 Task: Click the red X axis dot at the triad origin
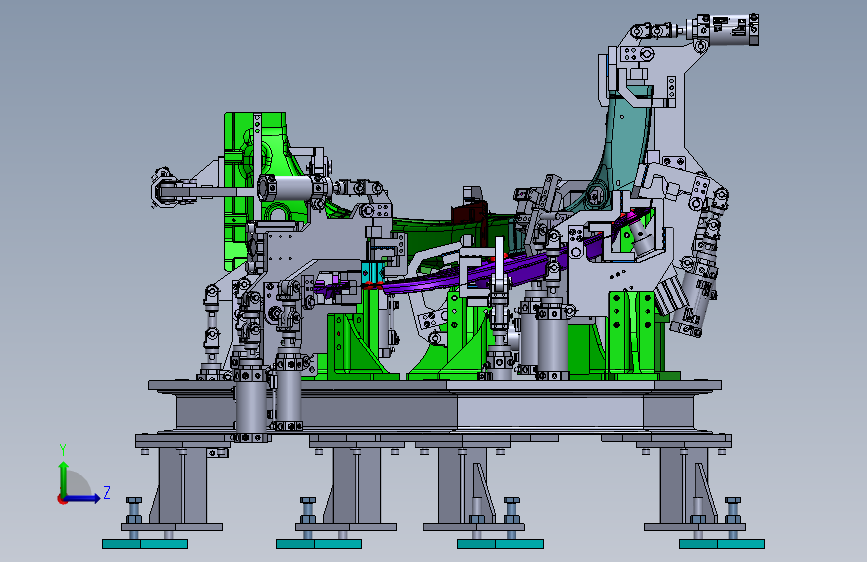pos(62,499)
